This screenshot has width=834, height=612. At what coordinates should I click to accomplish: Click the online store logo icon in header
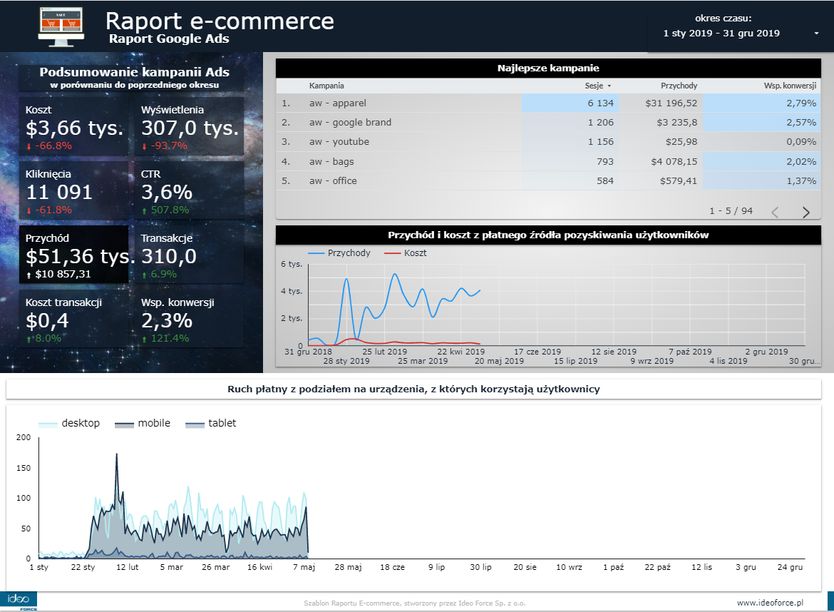click(60, 26)
